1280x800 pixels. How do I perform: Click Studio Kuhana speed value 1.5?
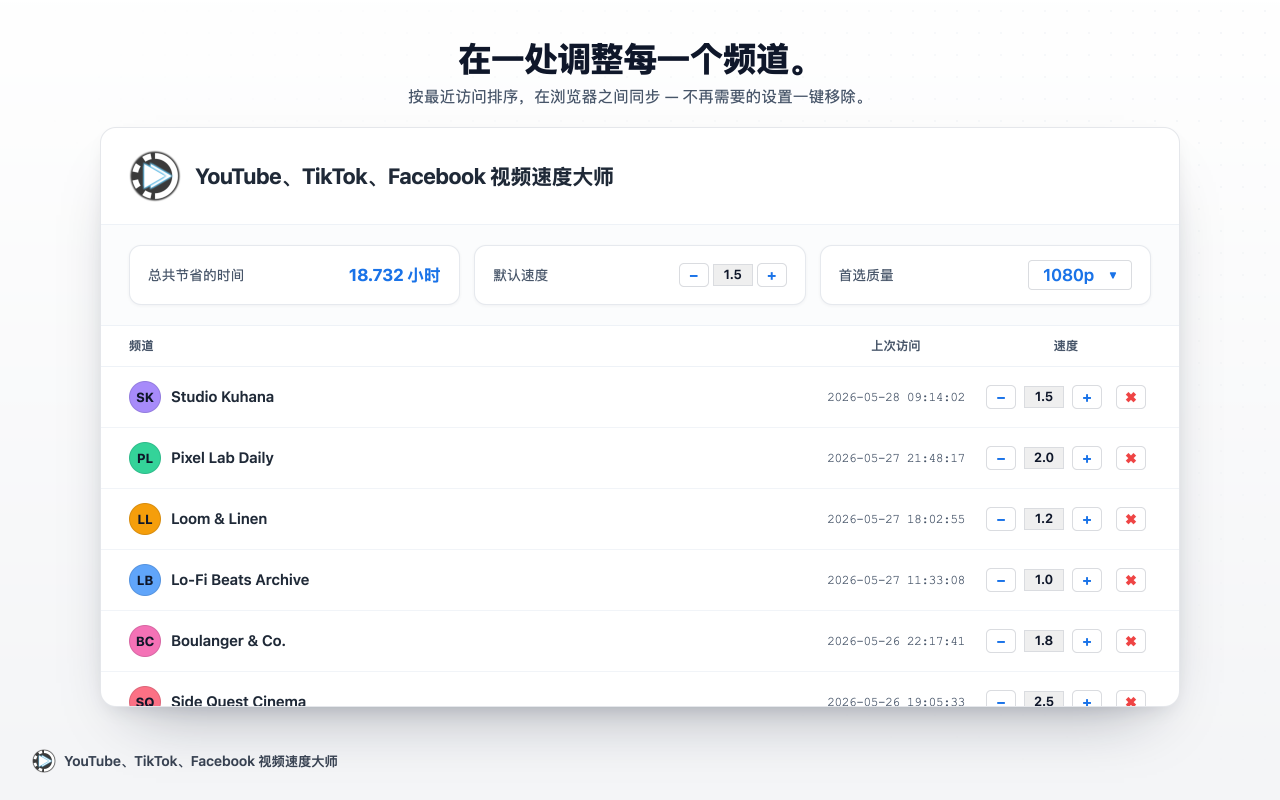[1044, 397]
